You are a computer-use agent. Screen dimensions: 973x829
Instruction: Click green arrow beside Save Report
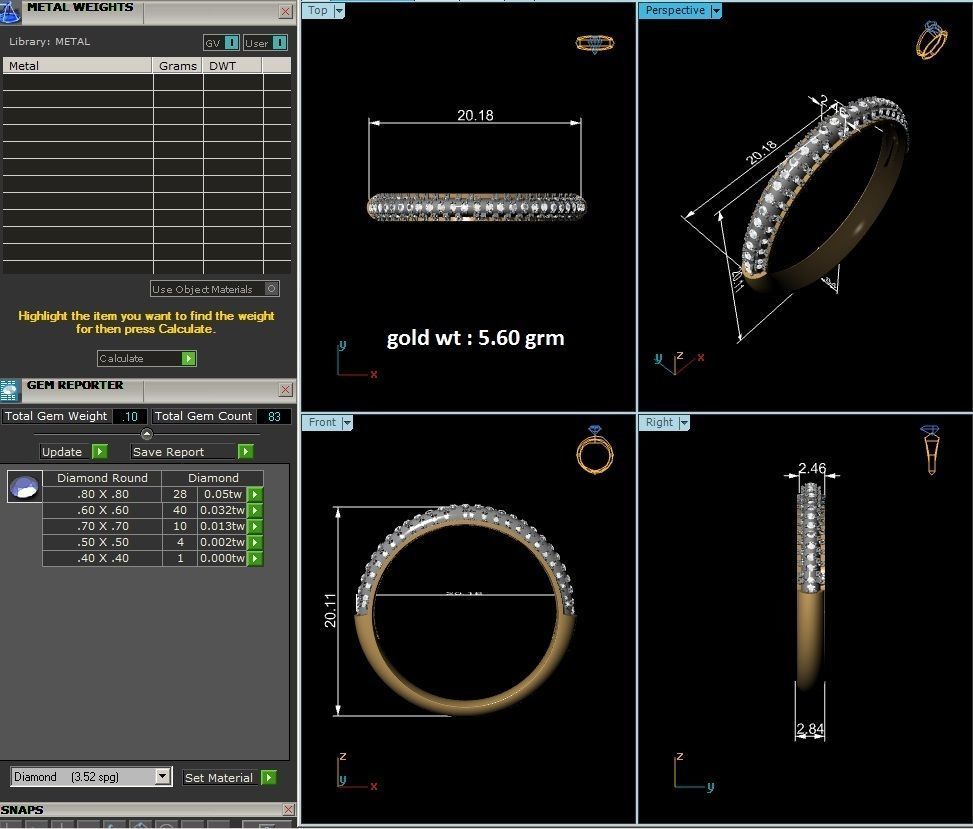[x=246, y=452]
